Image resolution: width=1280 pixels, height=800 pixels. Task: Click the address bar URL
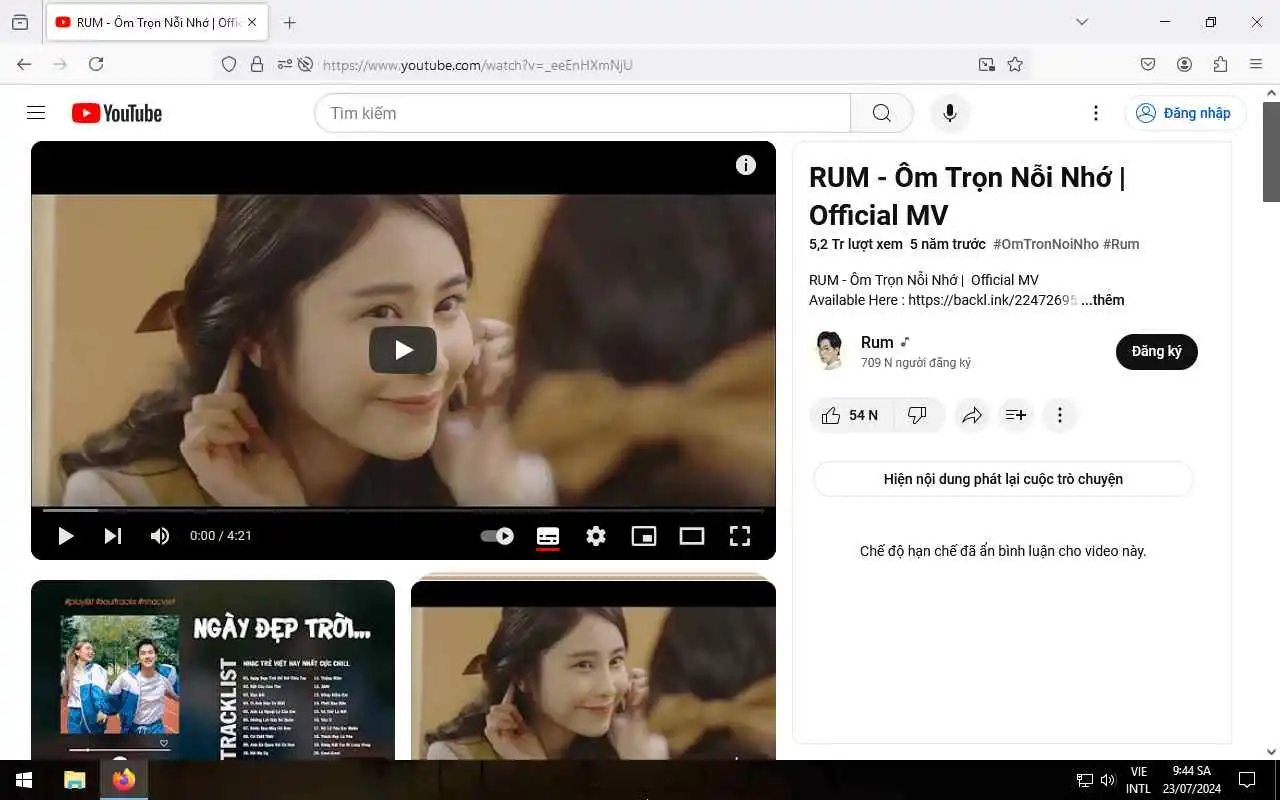point(478,65)
